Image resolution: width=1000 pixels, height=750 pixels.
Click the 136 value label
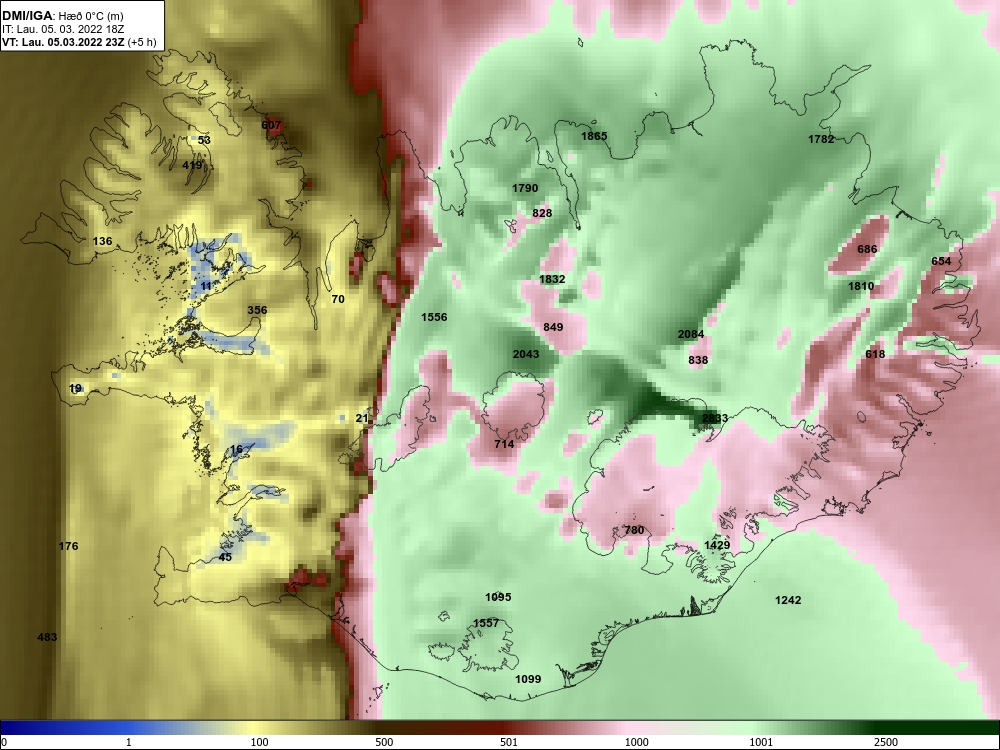102,241
